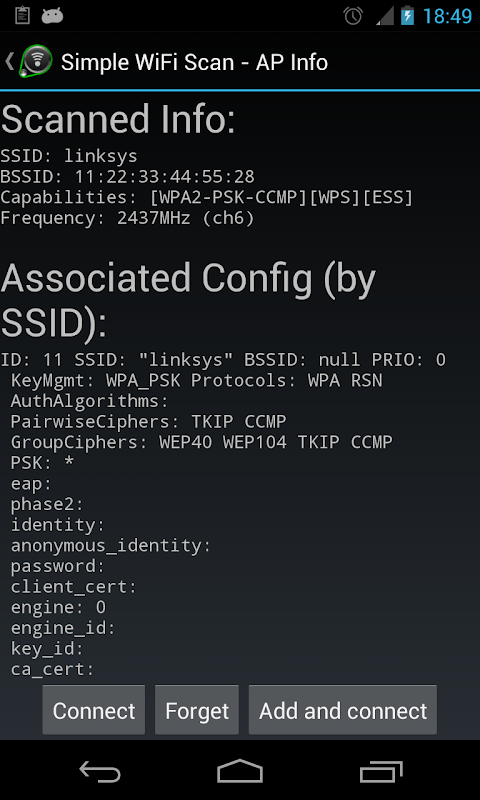480x800 pixels.
Task: Tap the charging battery icon
Action: coord(407,16)
